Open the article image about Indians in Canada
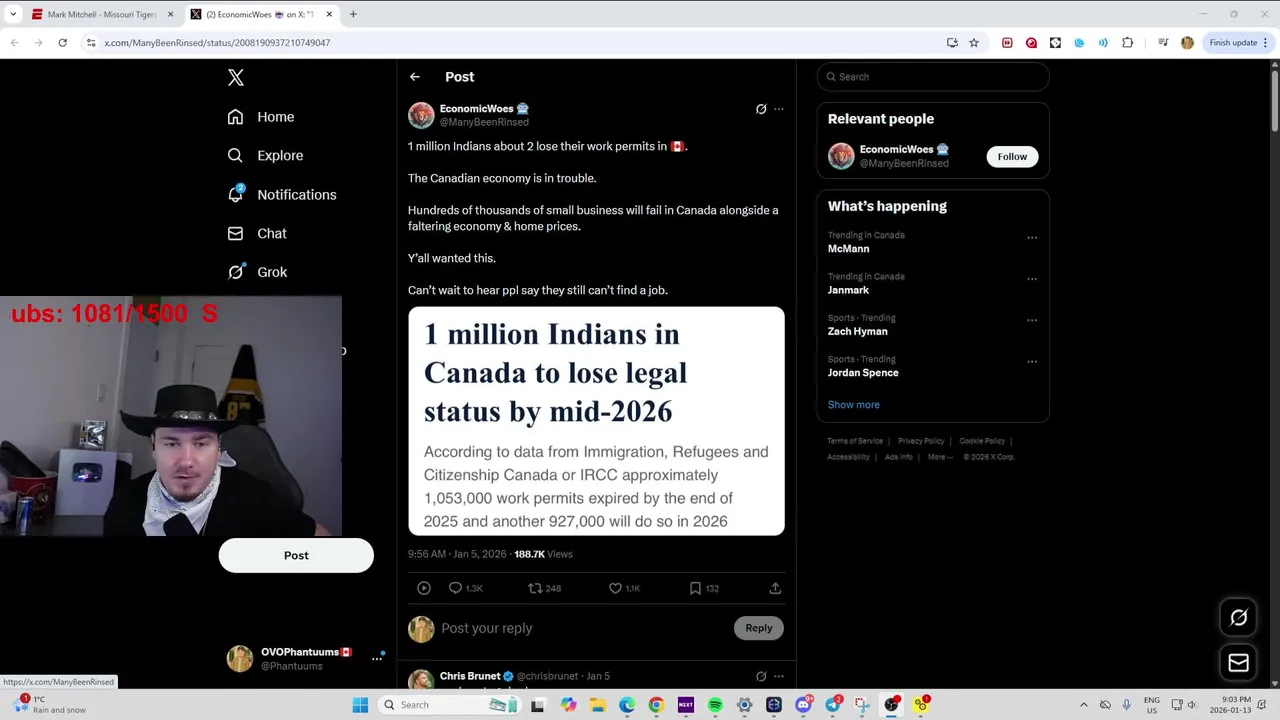Image resolution: width=1280 pixels, height=720 pixels. pos(596,421)
